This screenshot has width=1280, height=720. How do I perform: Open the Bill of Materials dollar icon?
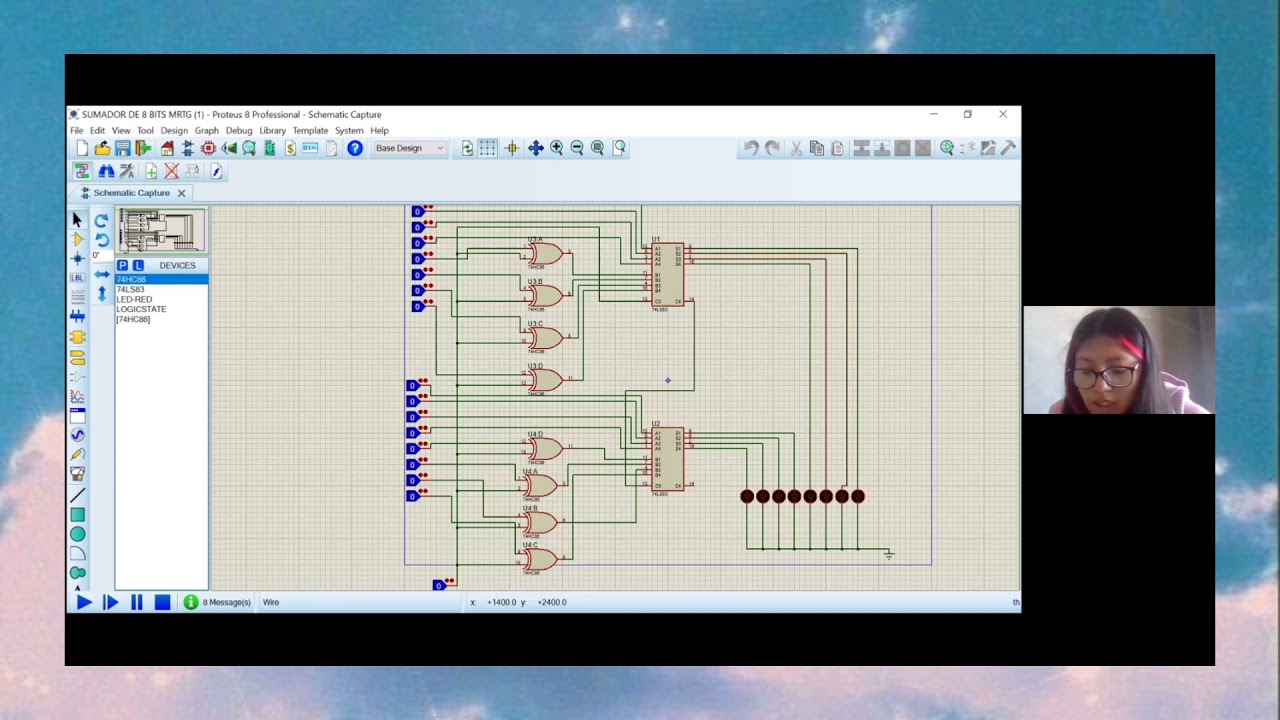coord(290,148)
